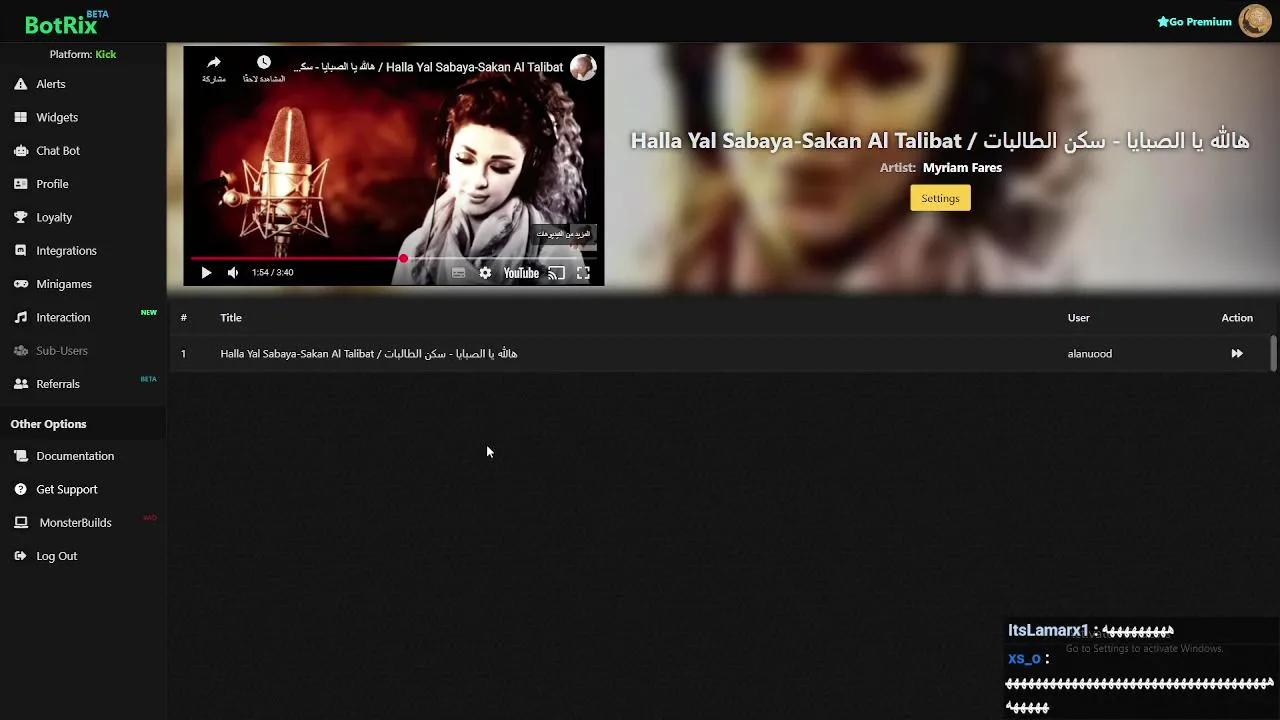Image resolution: width=1280 pixels, height=720 pixels.
Task: Open the Interaction menu item
Action: click(x=63, y=317)
